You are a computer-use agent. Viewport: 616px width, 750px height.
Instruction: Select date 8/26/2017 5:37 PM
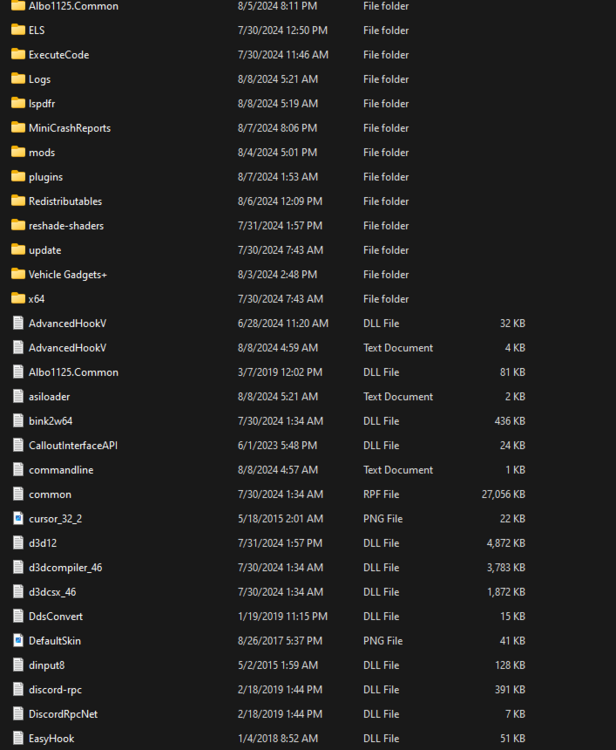280,640
